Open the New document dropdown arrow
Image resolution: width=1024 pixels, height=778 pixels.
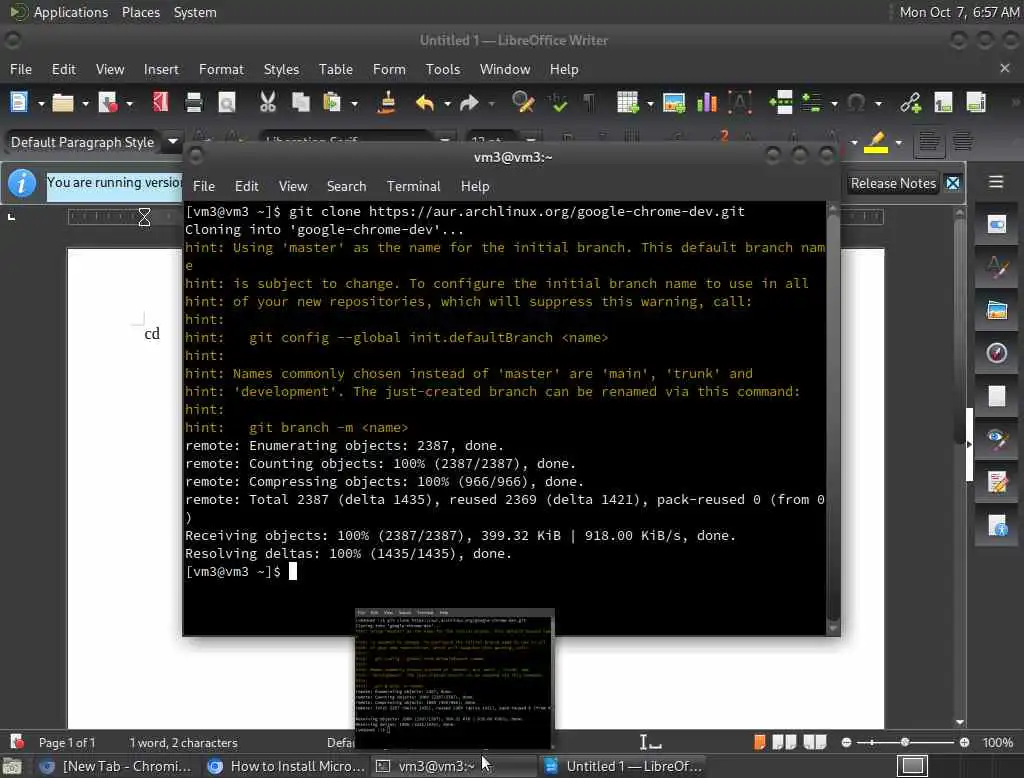(40, 103)
